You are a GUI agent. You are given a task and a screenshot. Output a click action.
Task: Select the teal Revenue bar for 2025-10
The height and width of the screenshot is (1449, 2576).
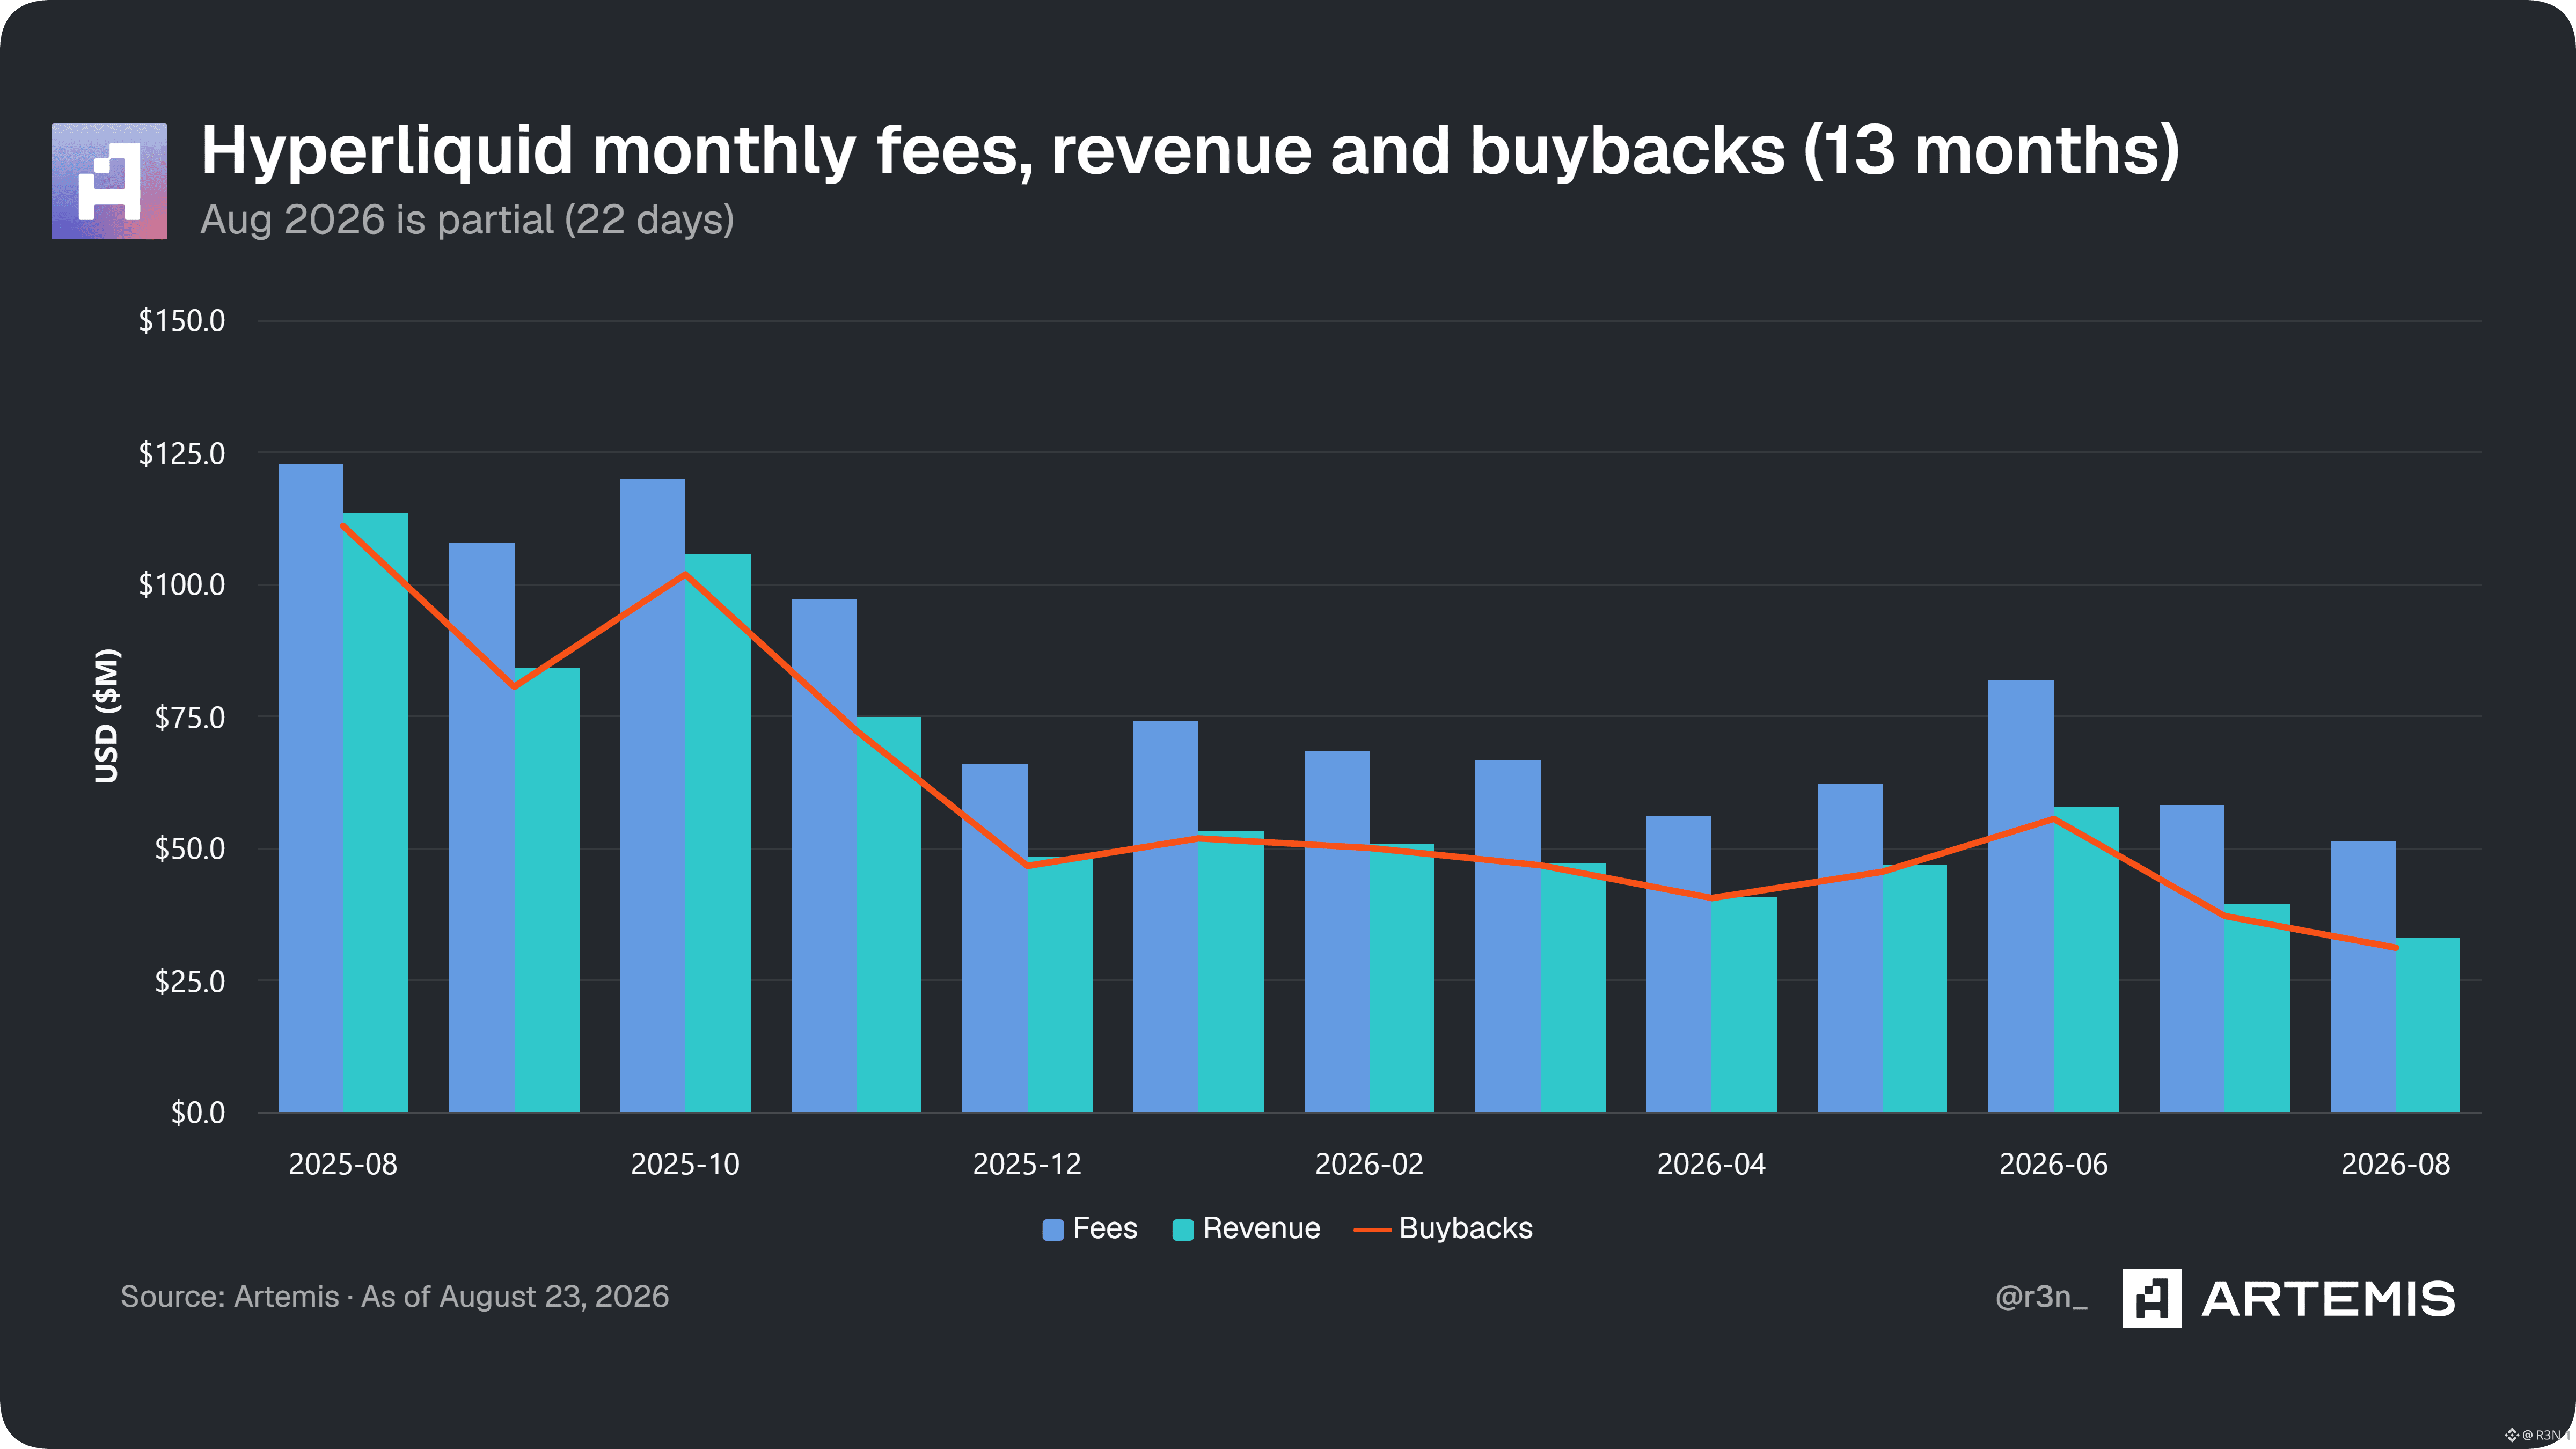718,833
